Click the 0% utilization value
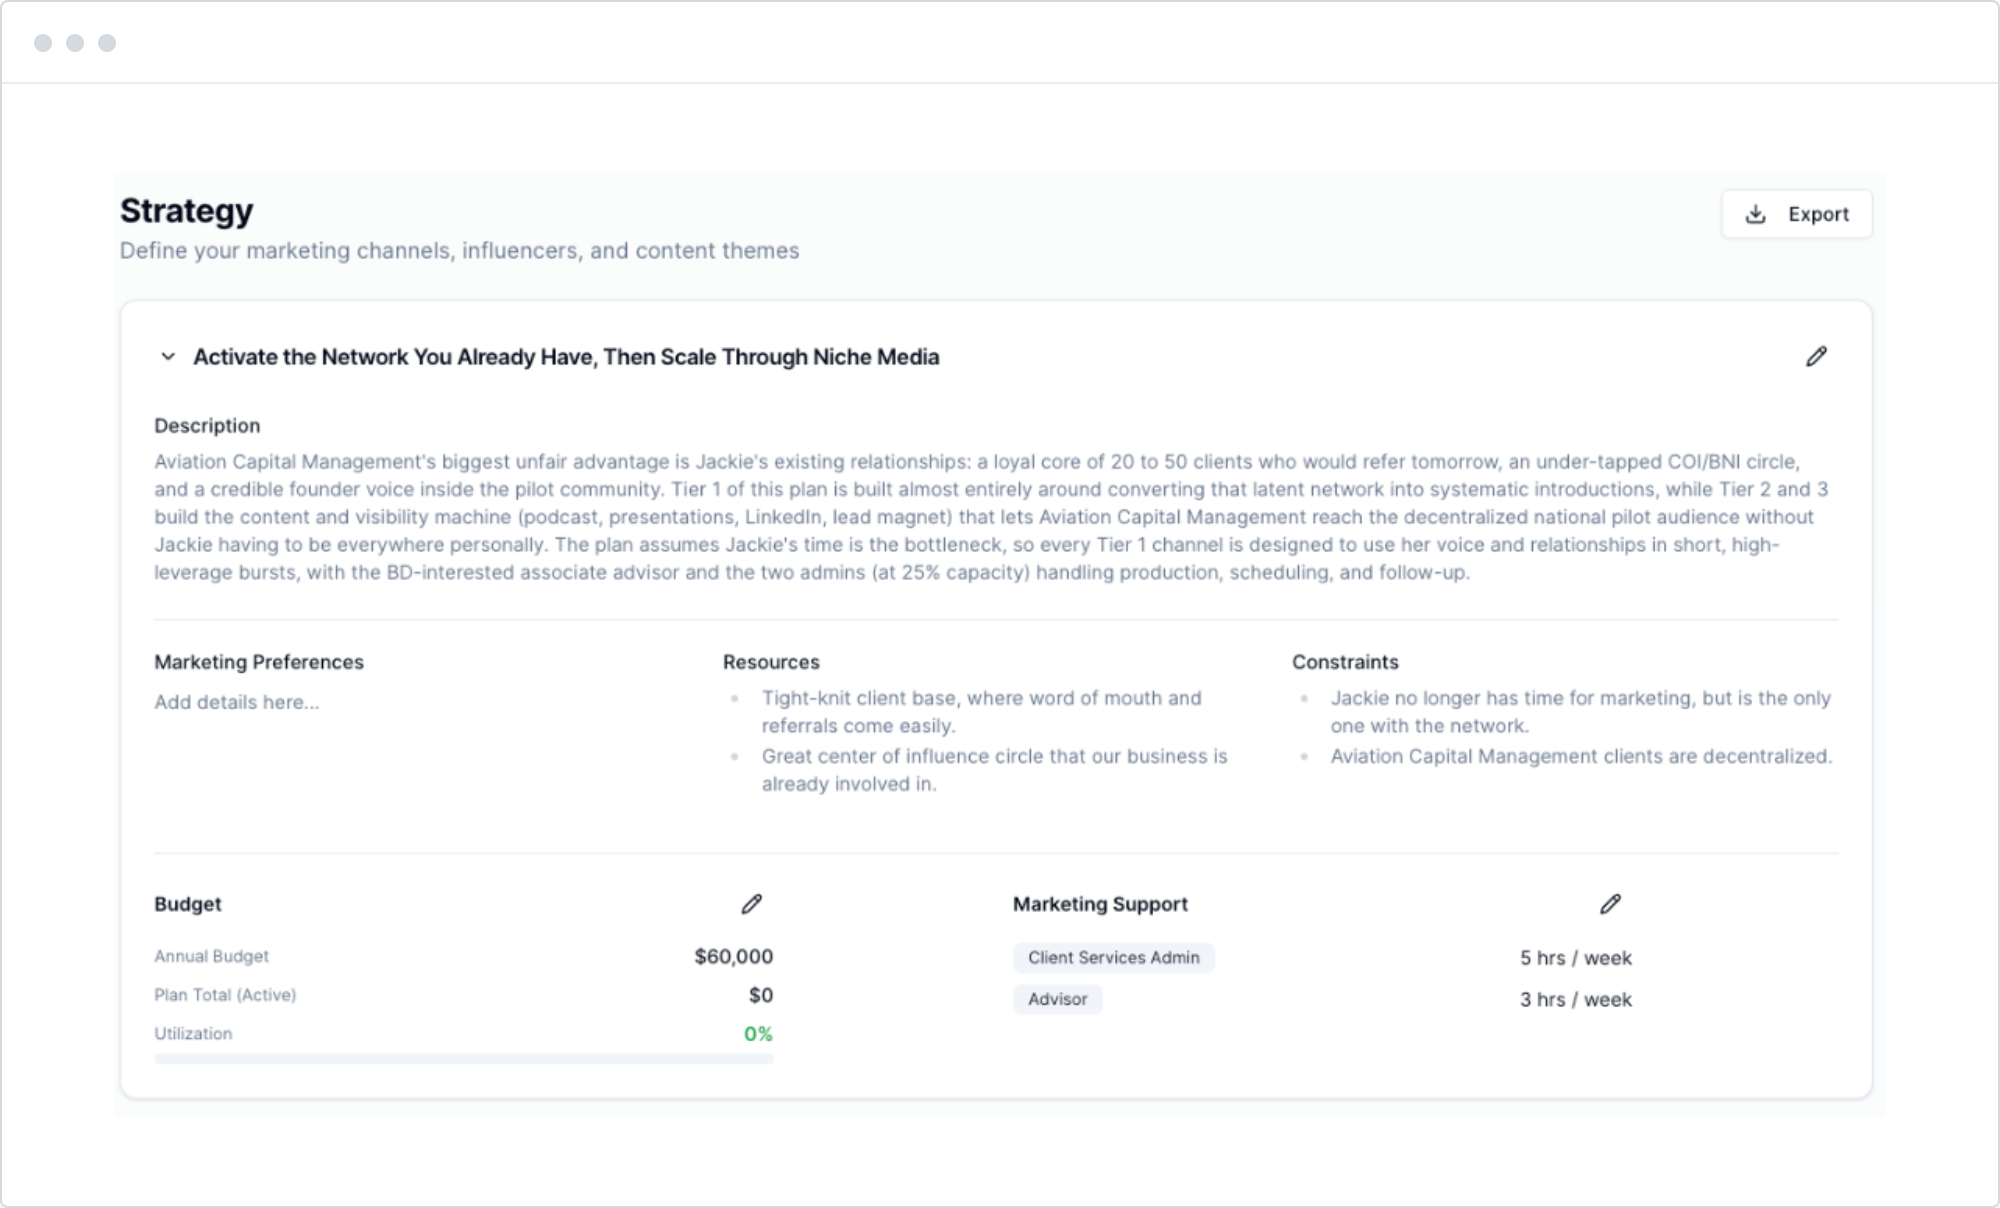 click(758, 1034)
